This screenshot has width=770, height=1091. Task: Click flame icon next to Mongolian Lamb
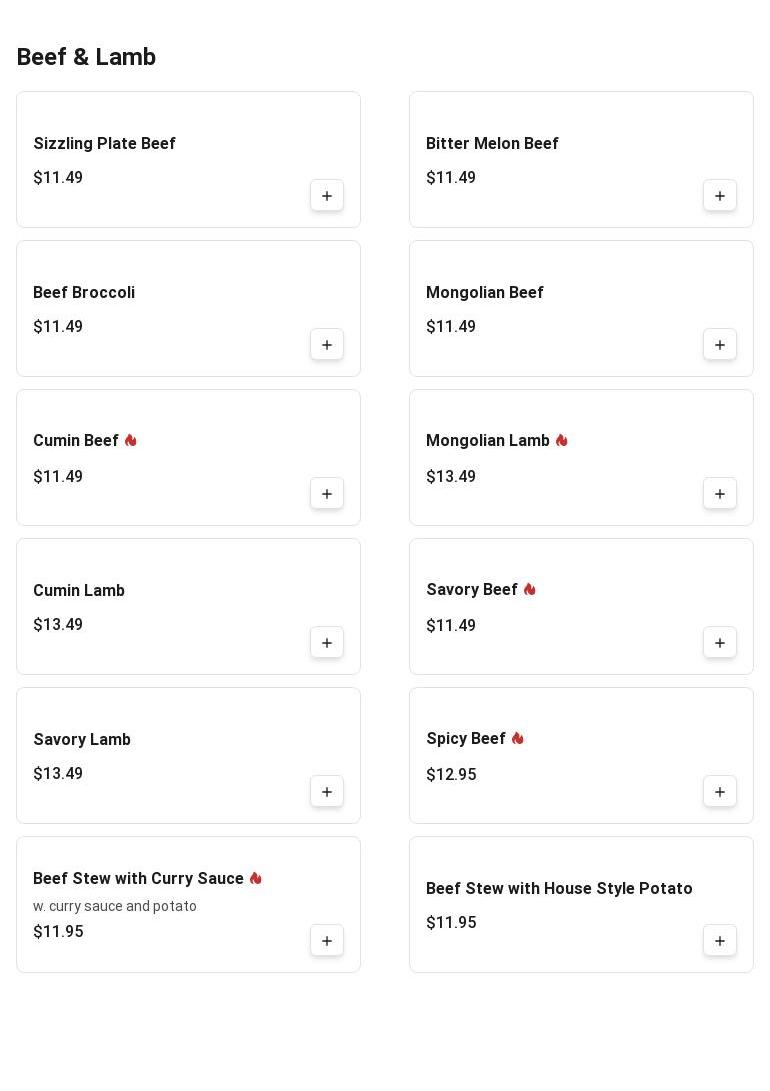pyautogui.click(x=561, y=441)
